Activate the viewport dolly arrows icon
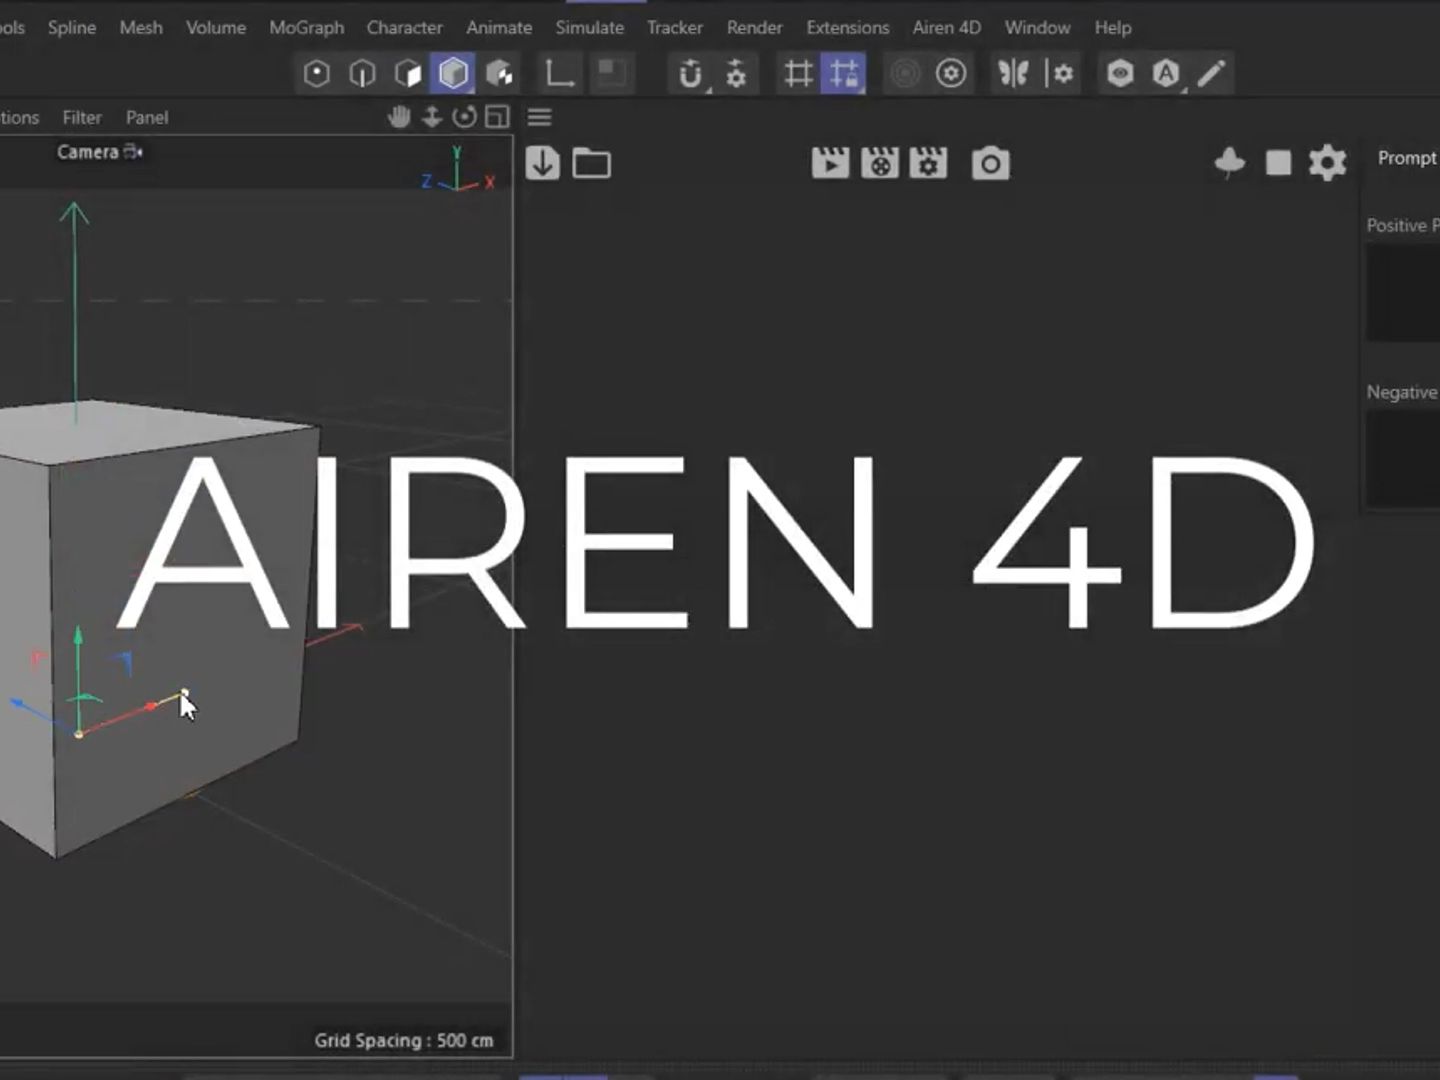The height and width of the screenshot is (1080, 1440). click(x=432, y=117)
